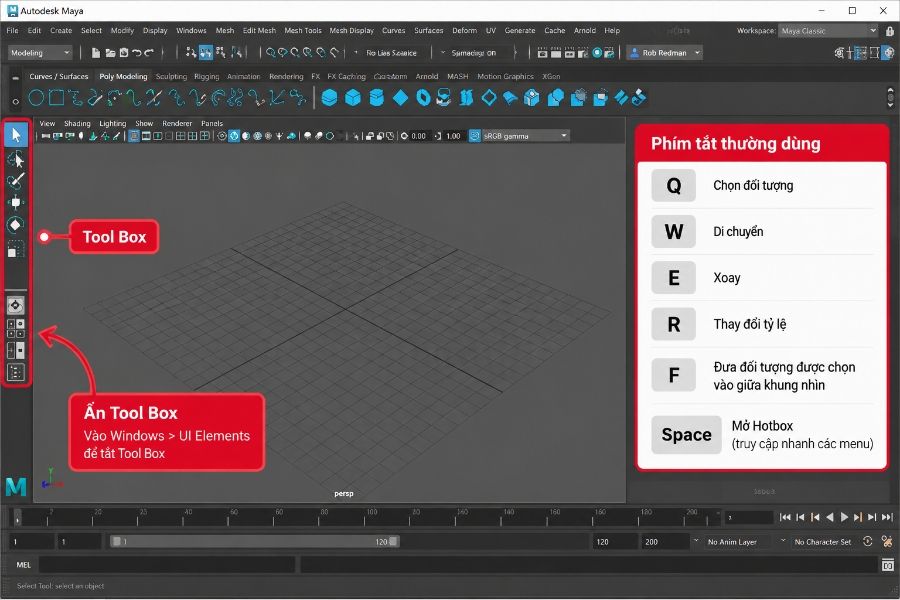Play the animation forwards
This screenshot has height=600, width=900.
[x=844, y=517]
